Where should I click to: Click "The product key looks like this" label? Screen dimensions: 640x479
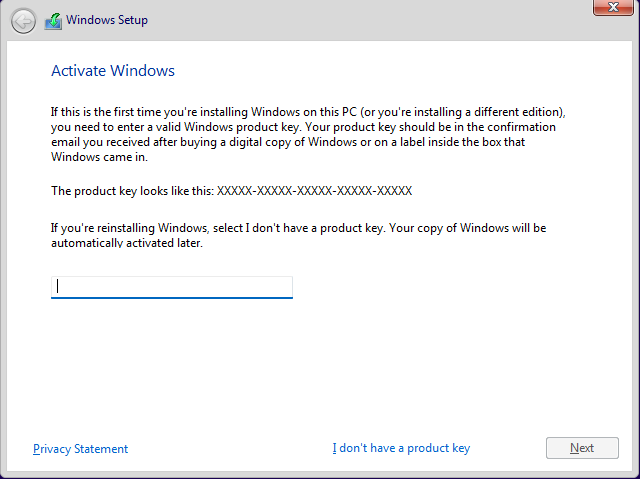tap(132, 190)
